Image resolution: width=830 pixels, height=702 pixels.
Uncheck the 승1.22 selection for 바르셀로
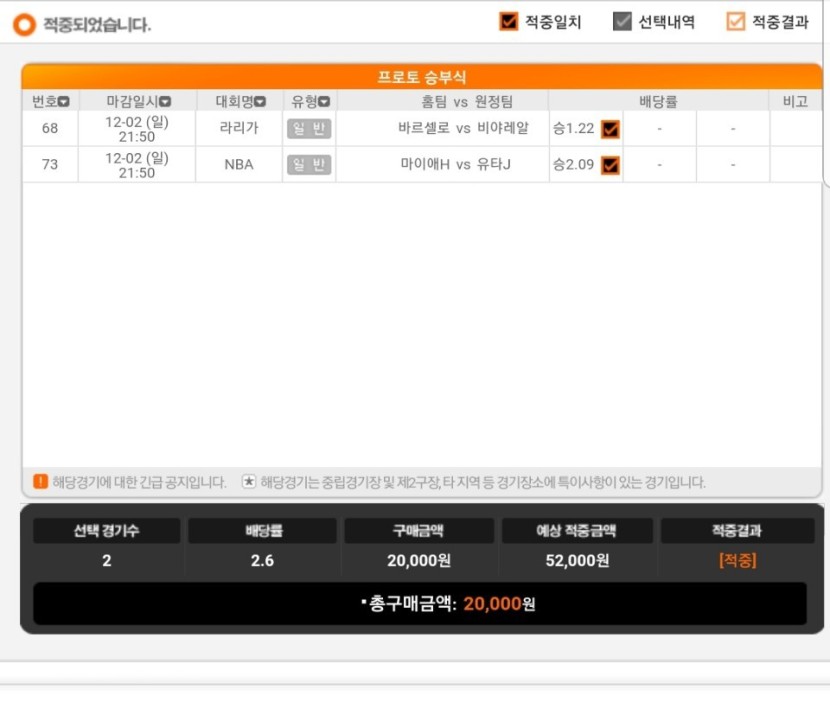pos(610,129)
